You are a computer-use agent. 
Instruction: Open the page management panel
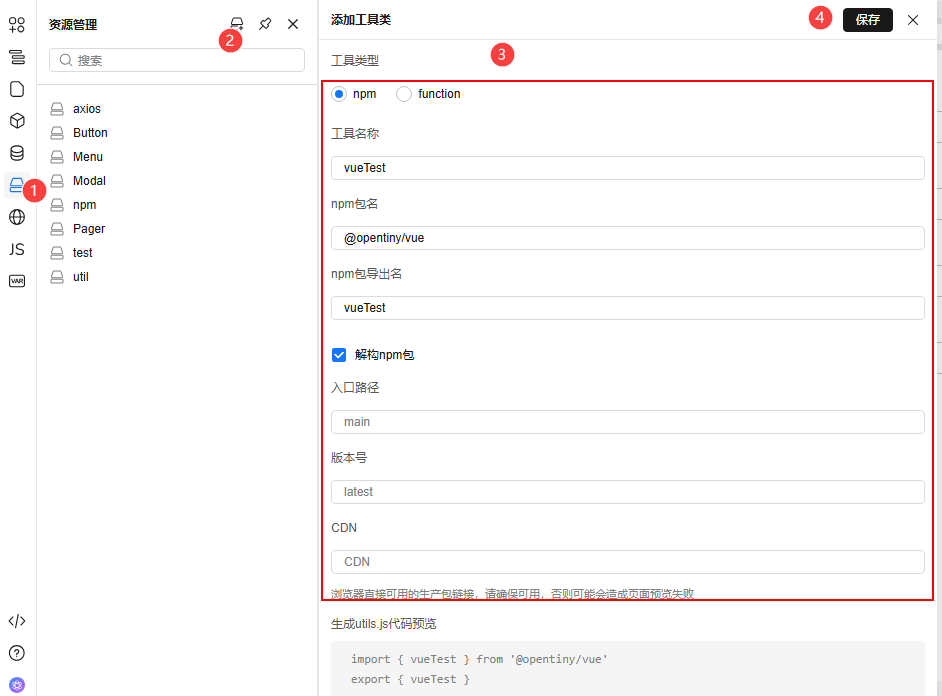tap(16, 89)
